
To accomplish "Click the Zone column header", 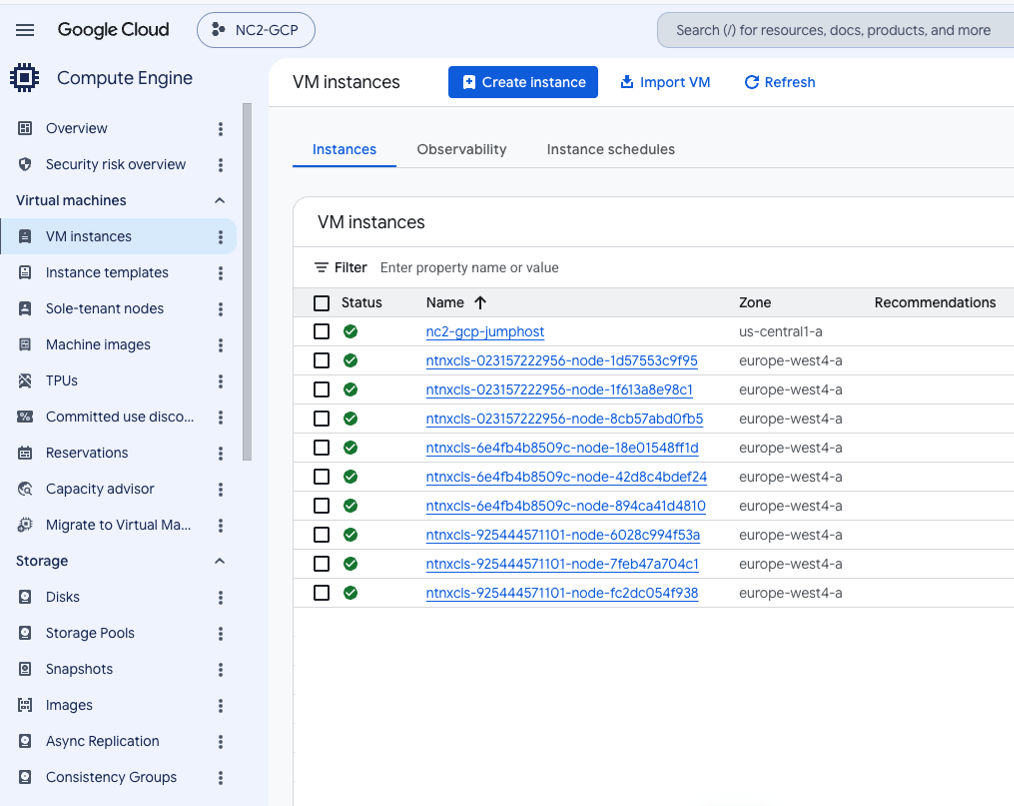I will [x=755, y=303].
